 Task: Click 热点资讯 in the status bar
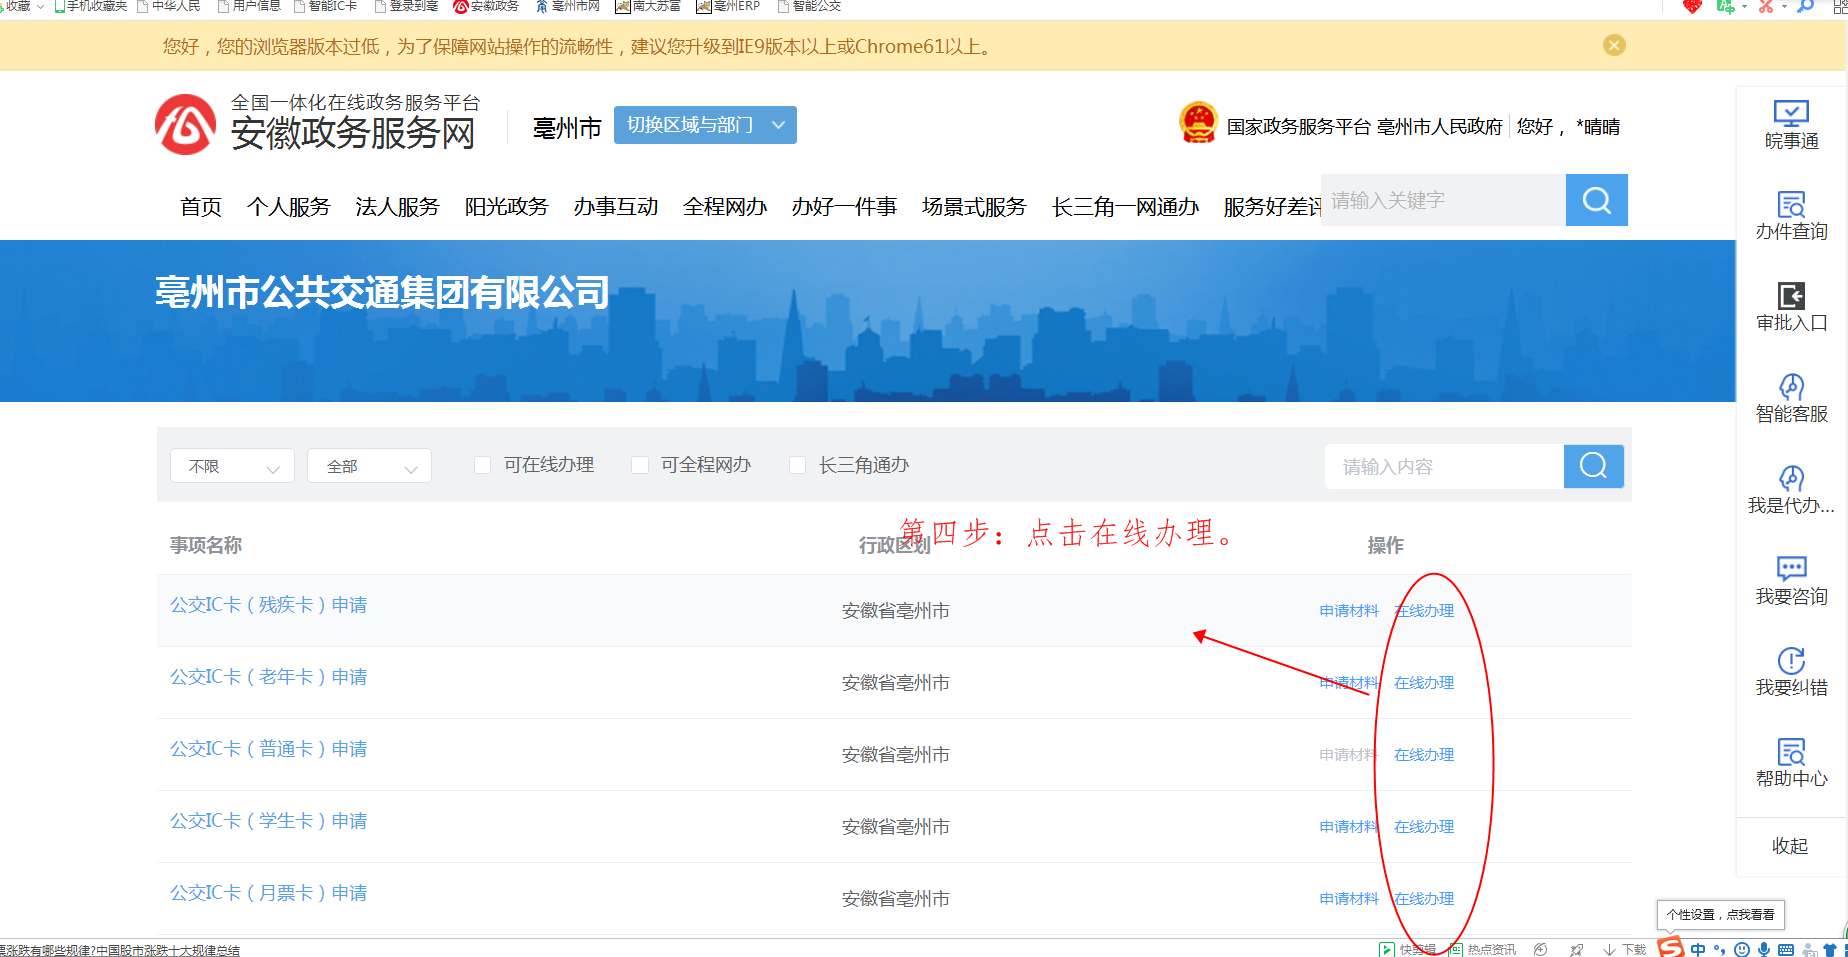(1482, 949)
